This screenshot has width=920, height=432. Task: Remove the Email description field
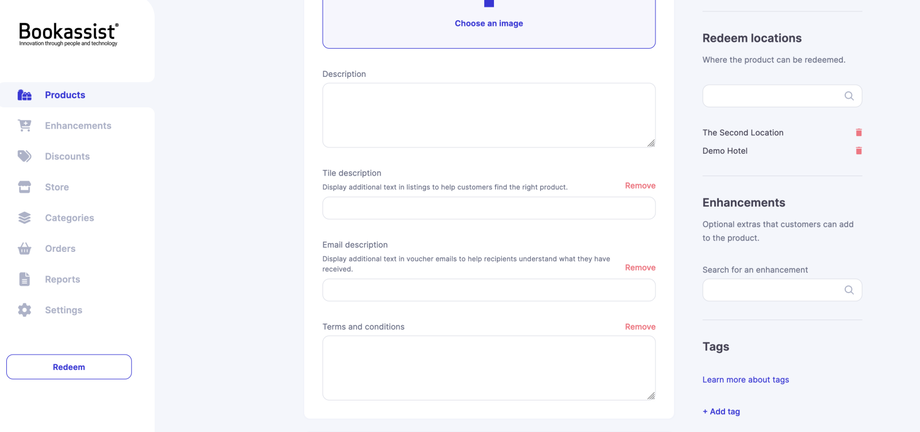tap(640, 268)
